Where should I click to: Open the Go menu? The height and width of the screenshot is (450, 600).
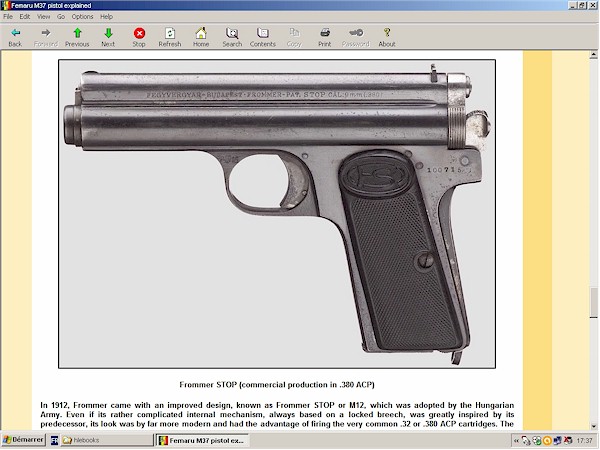tap(61, 16)
